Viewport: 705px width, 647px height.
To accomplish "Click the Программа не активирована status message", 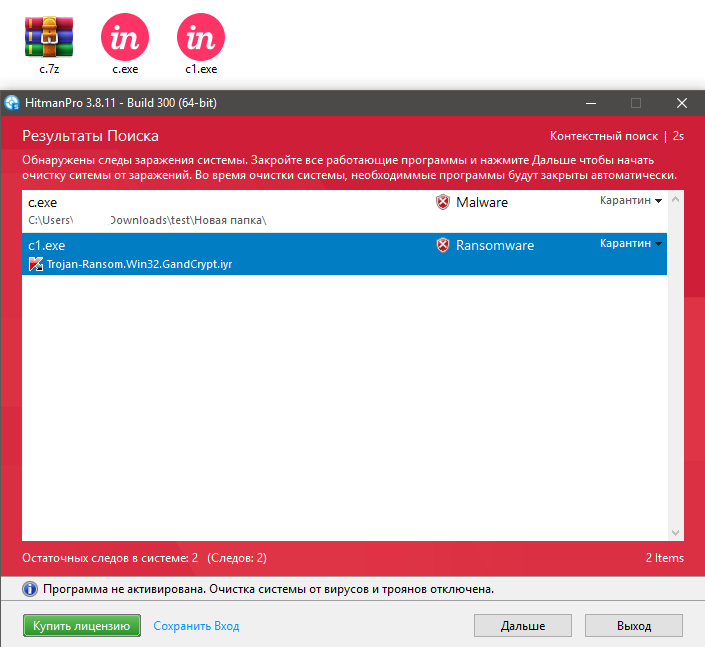I will (268, 589).
